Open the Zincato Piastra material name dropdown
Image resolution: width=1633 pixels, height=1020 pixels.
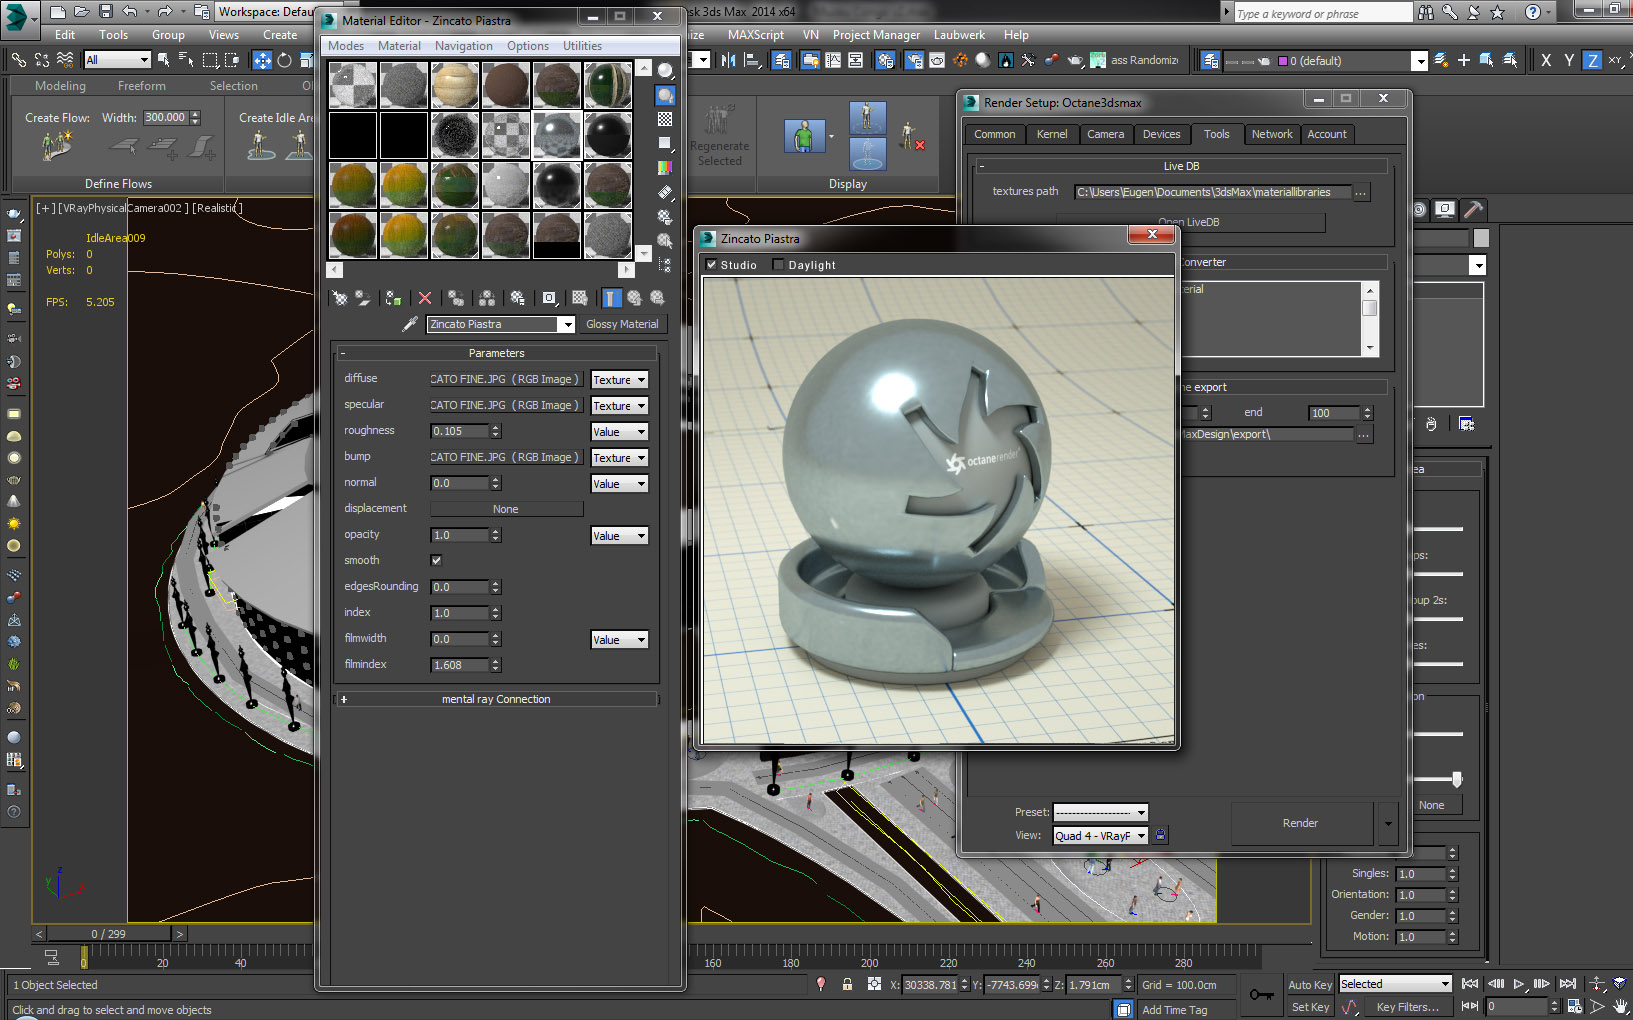pyautogui.click(x=566, y=324)
